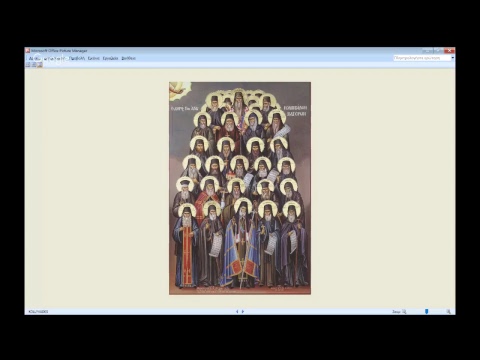Viewport: 480px width, 360px height.
Task: Click the file name in the status bar
Action: [x=38, y=311]
